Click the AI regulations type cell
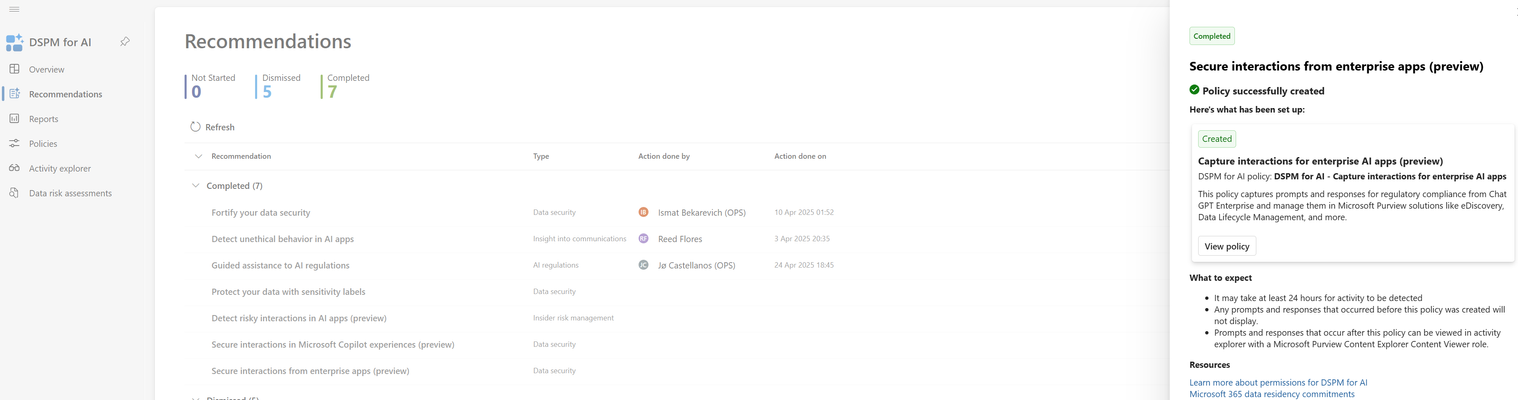The width and height of the screenshot is (1518, 400). coord(556,265)
